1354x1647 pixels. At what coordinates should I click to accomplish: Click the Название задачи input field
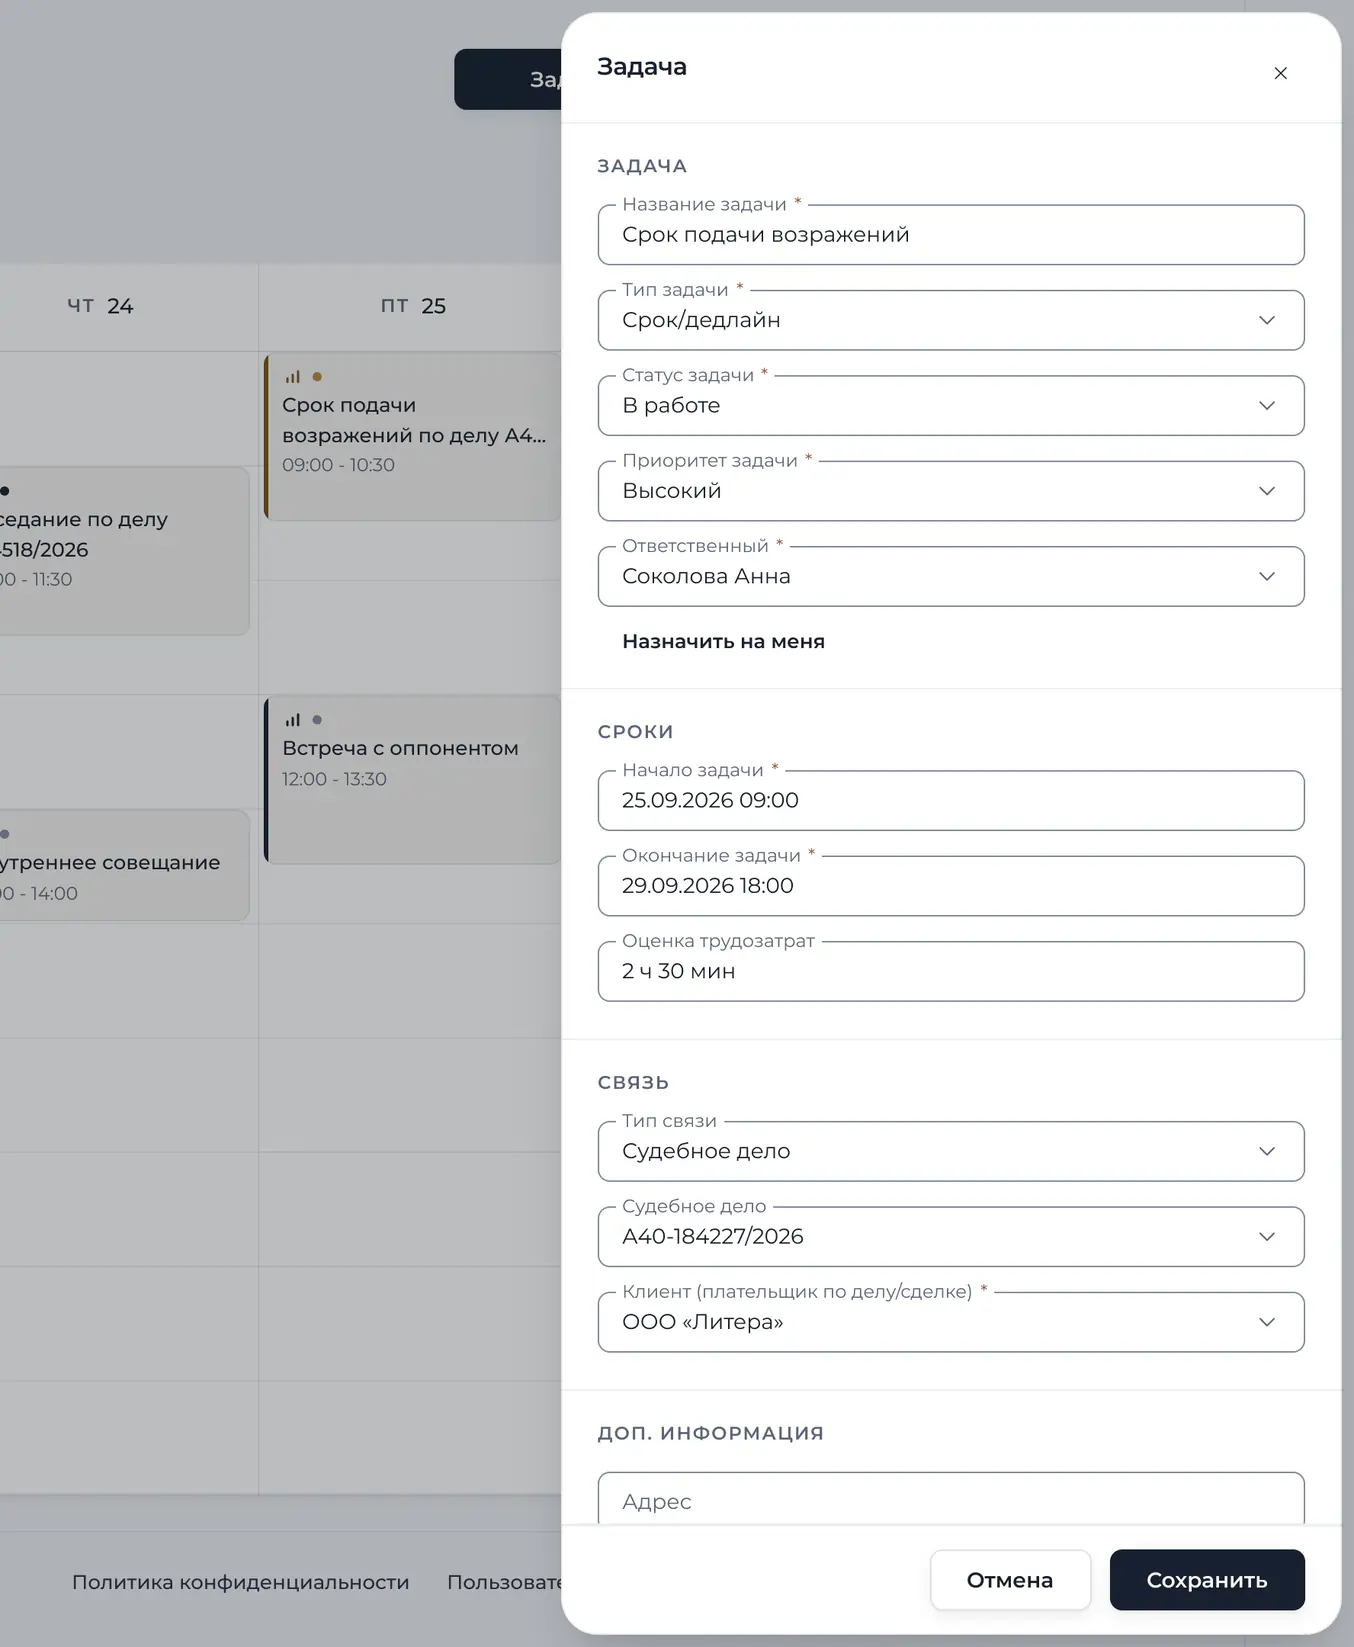click(x=951, y=235)
